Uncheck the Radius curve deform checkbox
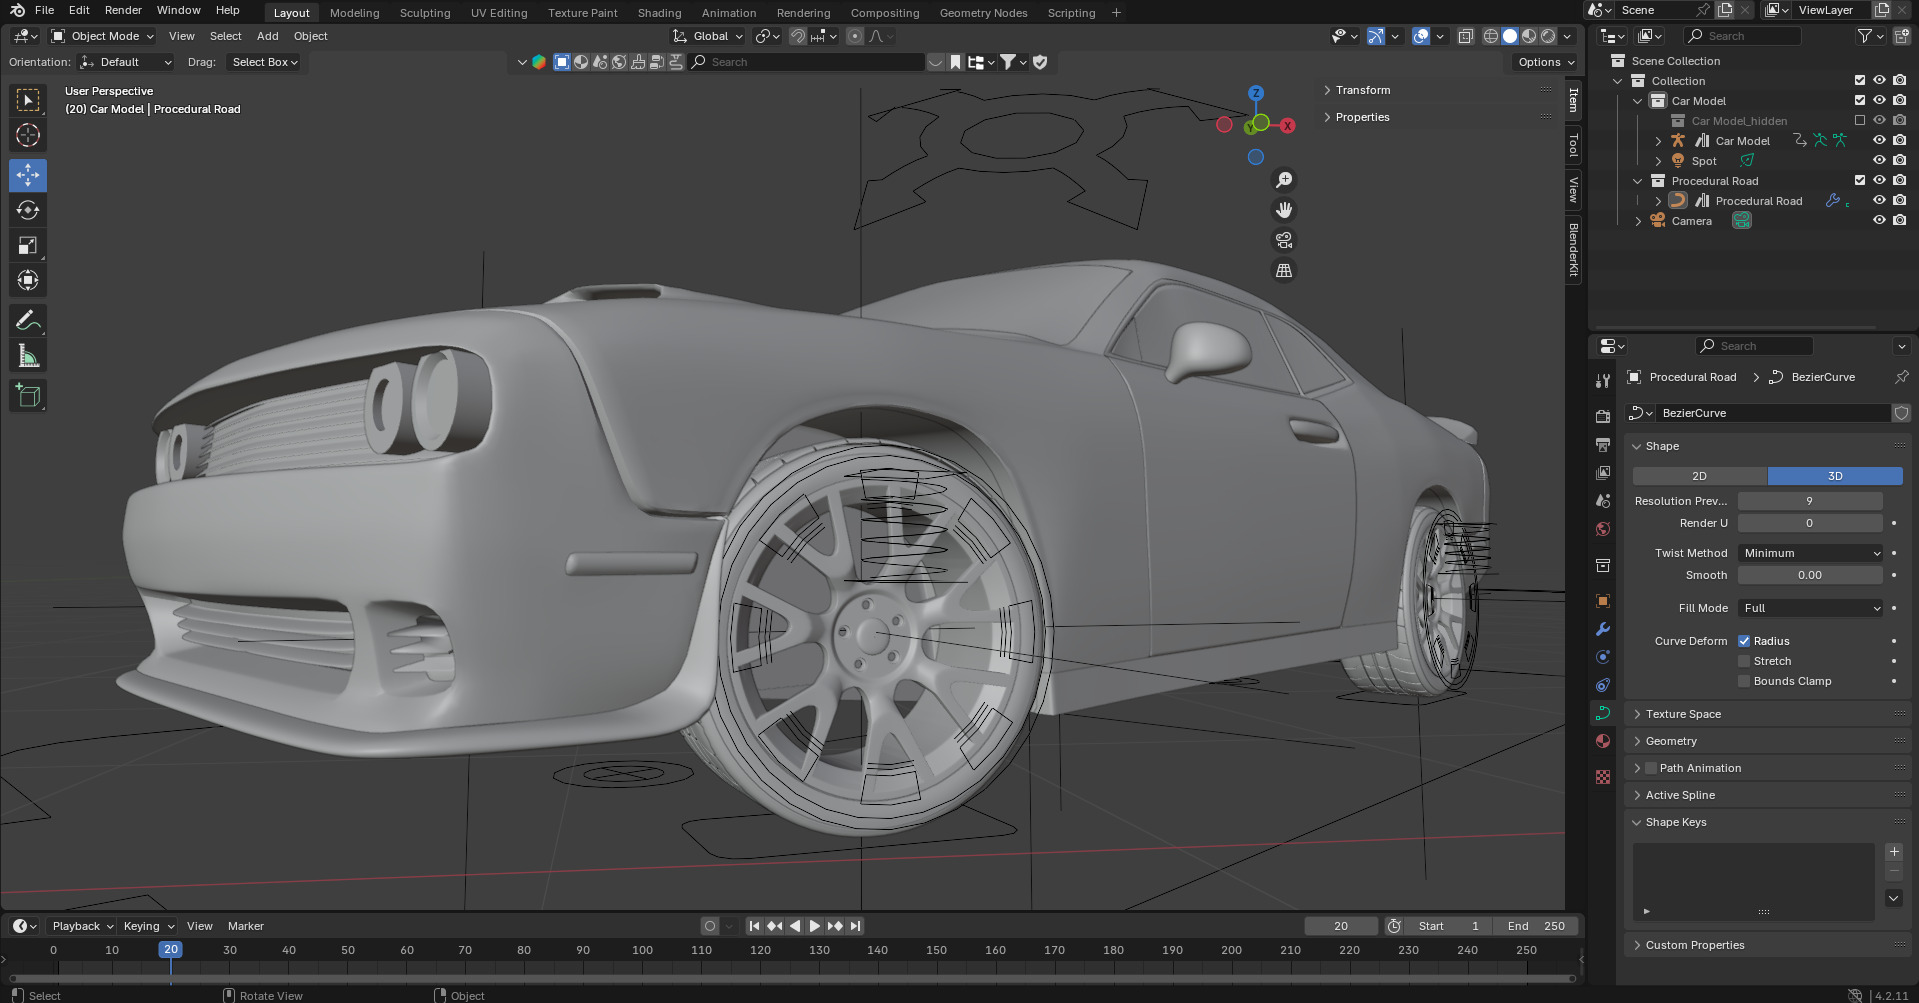This screenshot has height=1003, width=1919. (1744, 641)
